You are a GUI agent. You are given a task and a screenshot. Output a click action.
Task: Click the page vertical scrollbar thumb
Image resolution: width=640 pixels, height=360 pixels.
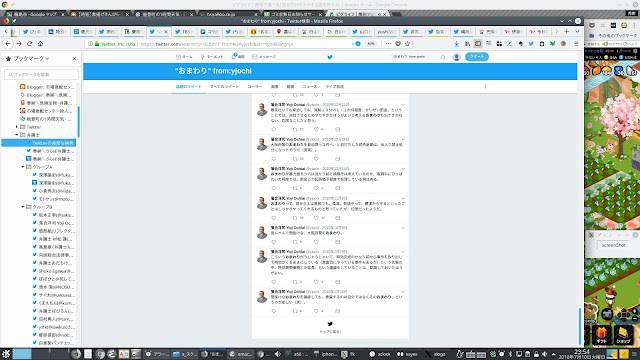point(580,327)
